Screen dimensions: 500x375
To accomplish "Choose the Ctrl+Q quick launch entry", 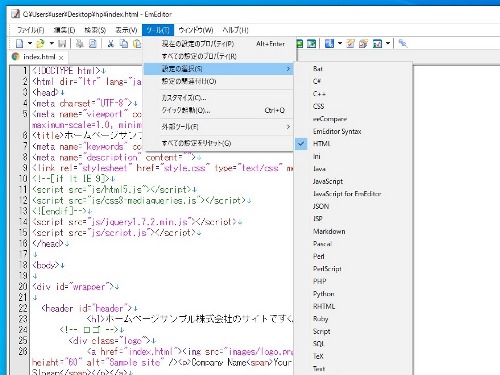I will point(218,110).
